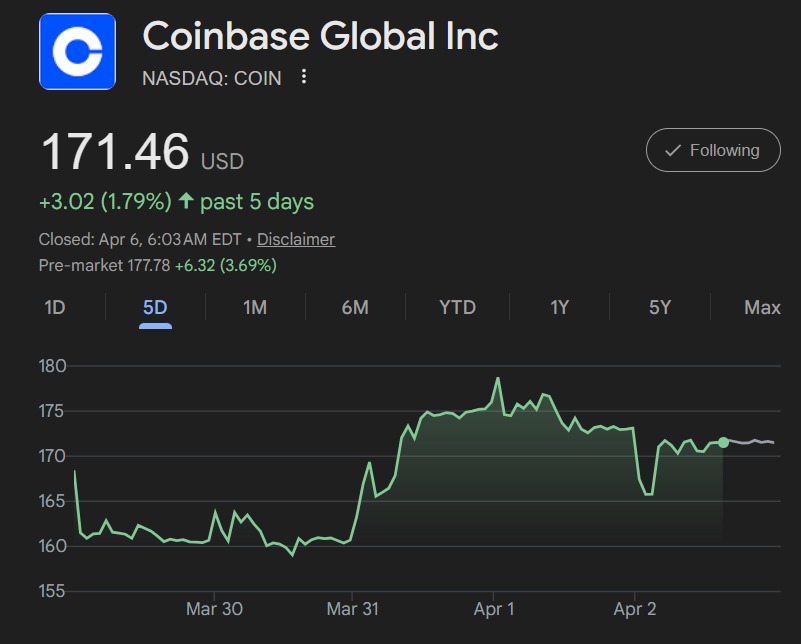Click the underlined Disclaimer text icon link
This screenshot has width=801, height=644.
[295, 239]
